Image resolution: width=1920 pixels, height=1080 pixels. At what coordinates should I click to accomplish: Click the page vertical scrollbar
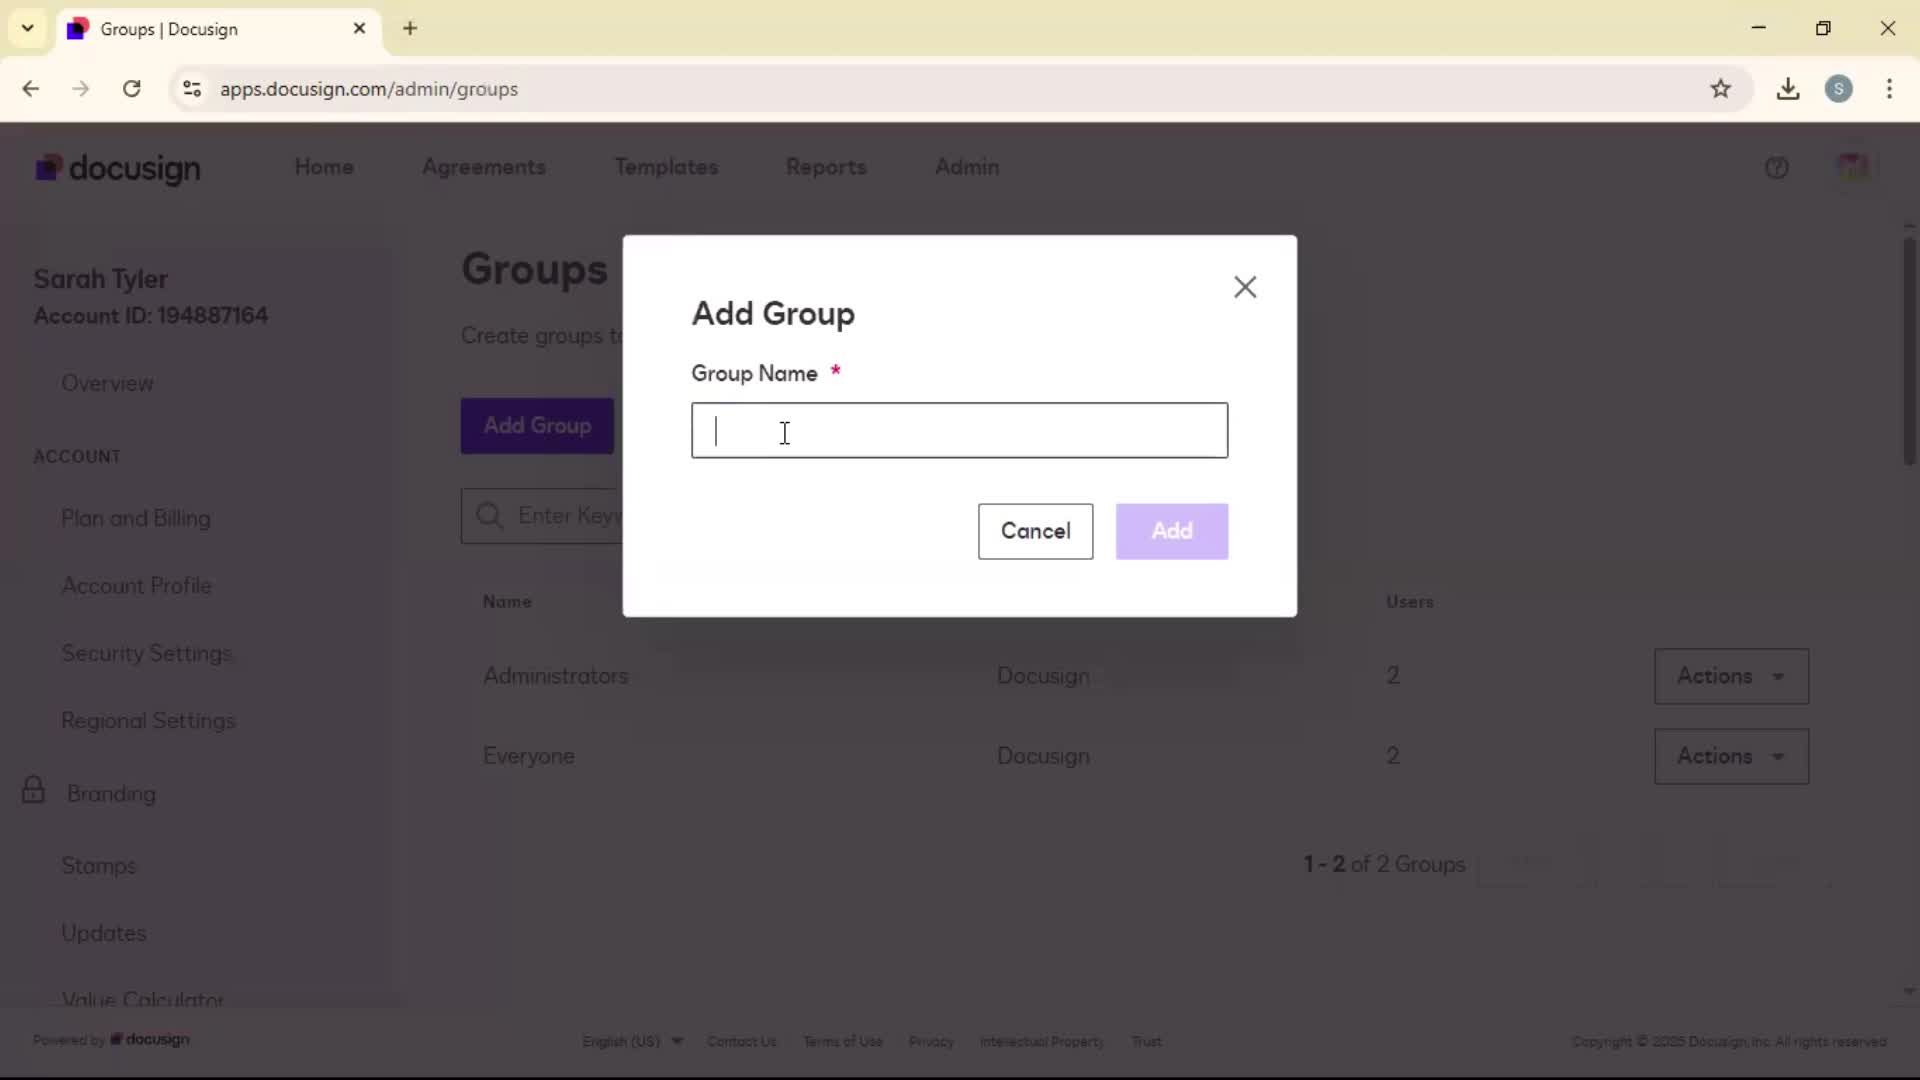(1908, 350)
